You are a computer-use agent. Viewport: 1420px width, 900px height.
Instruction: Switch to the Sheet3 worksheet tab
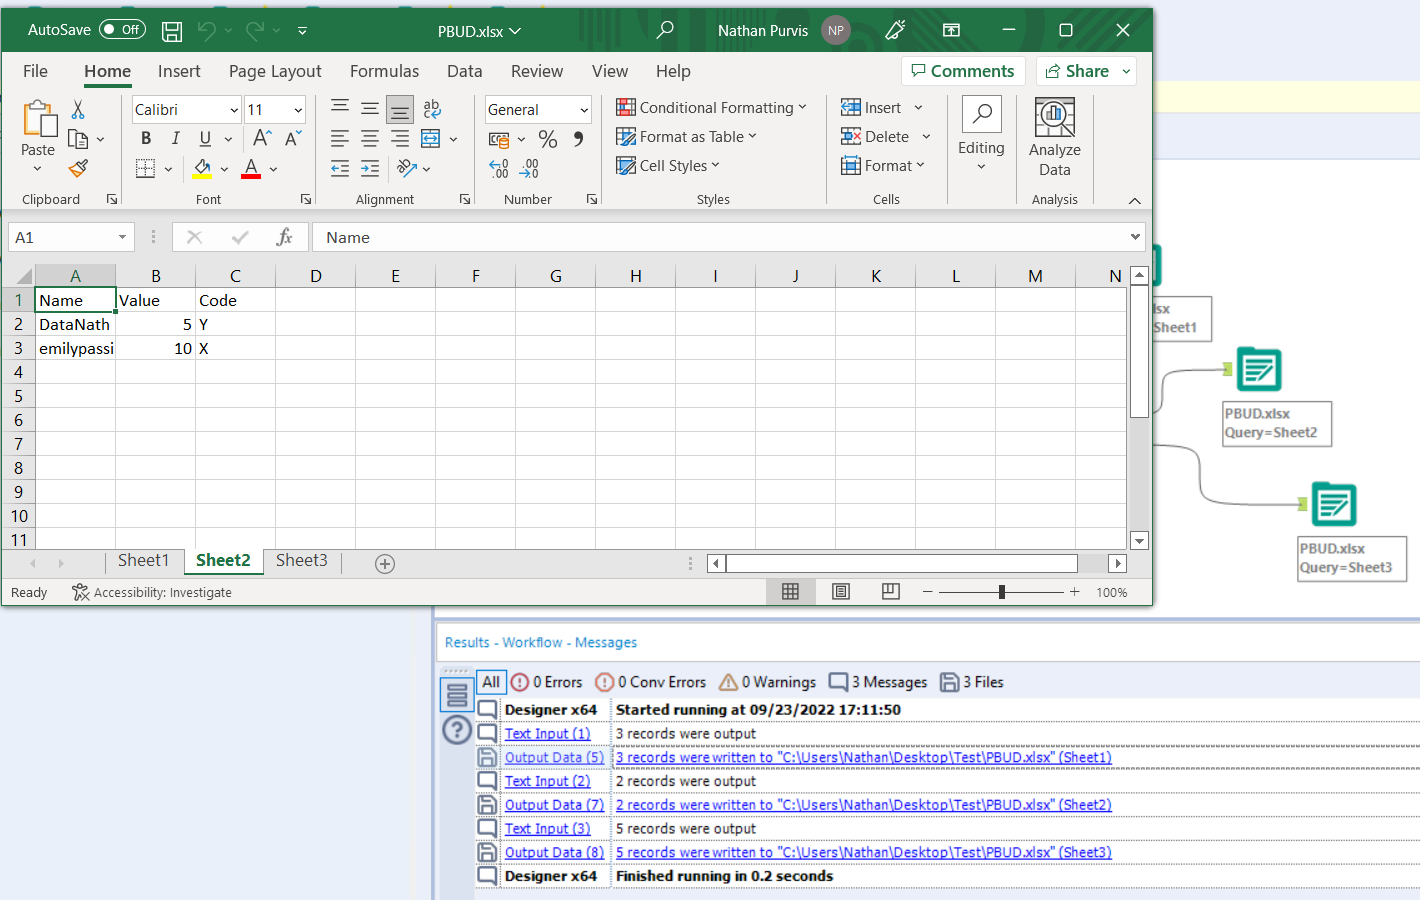(302, 560)
